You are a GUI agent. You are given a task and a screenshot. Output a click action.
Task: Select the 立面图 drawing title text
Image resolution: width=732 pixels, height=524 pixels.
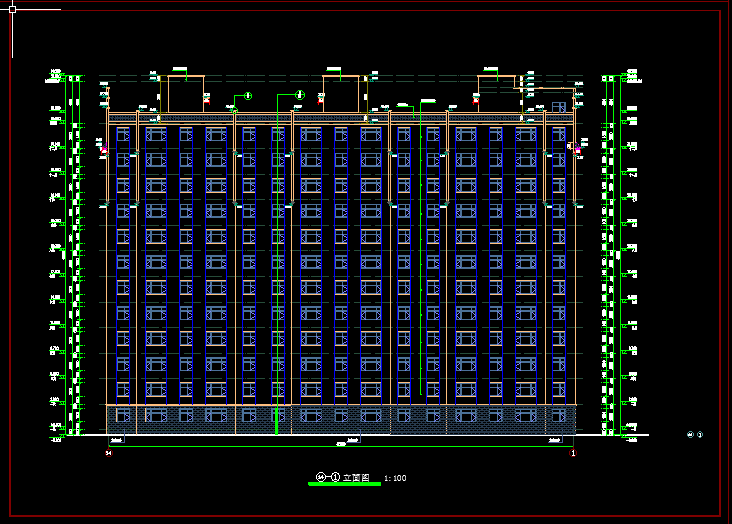pyautogui.click(x=356, y=477)
